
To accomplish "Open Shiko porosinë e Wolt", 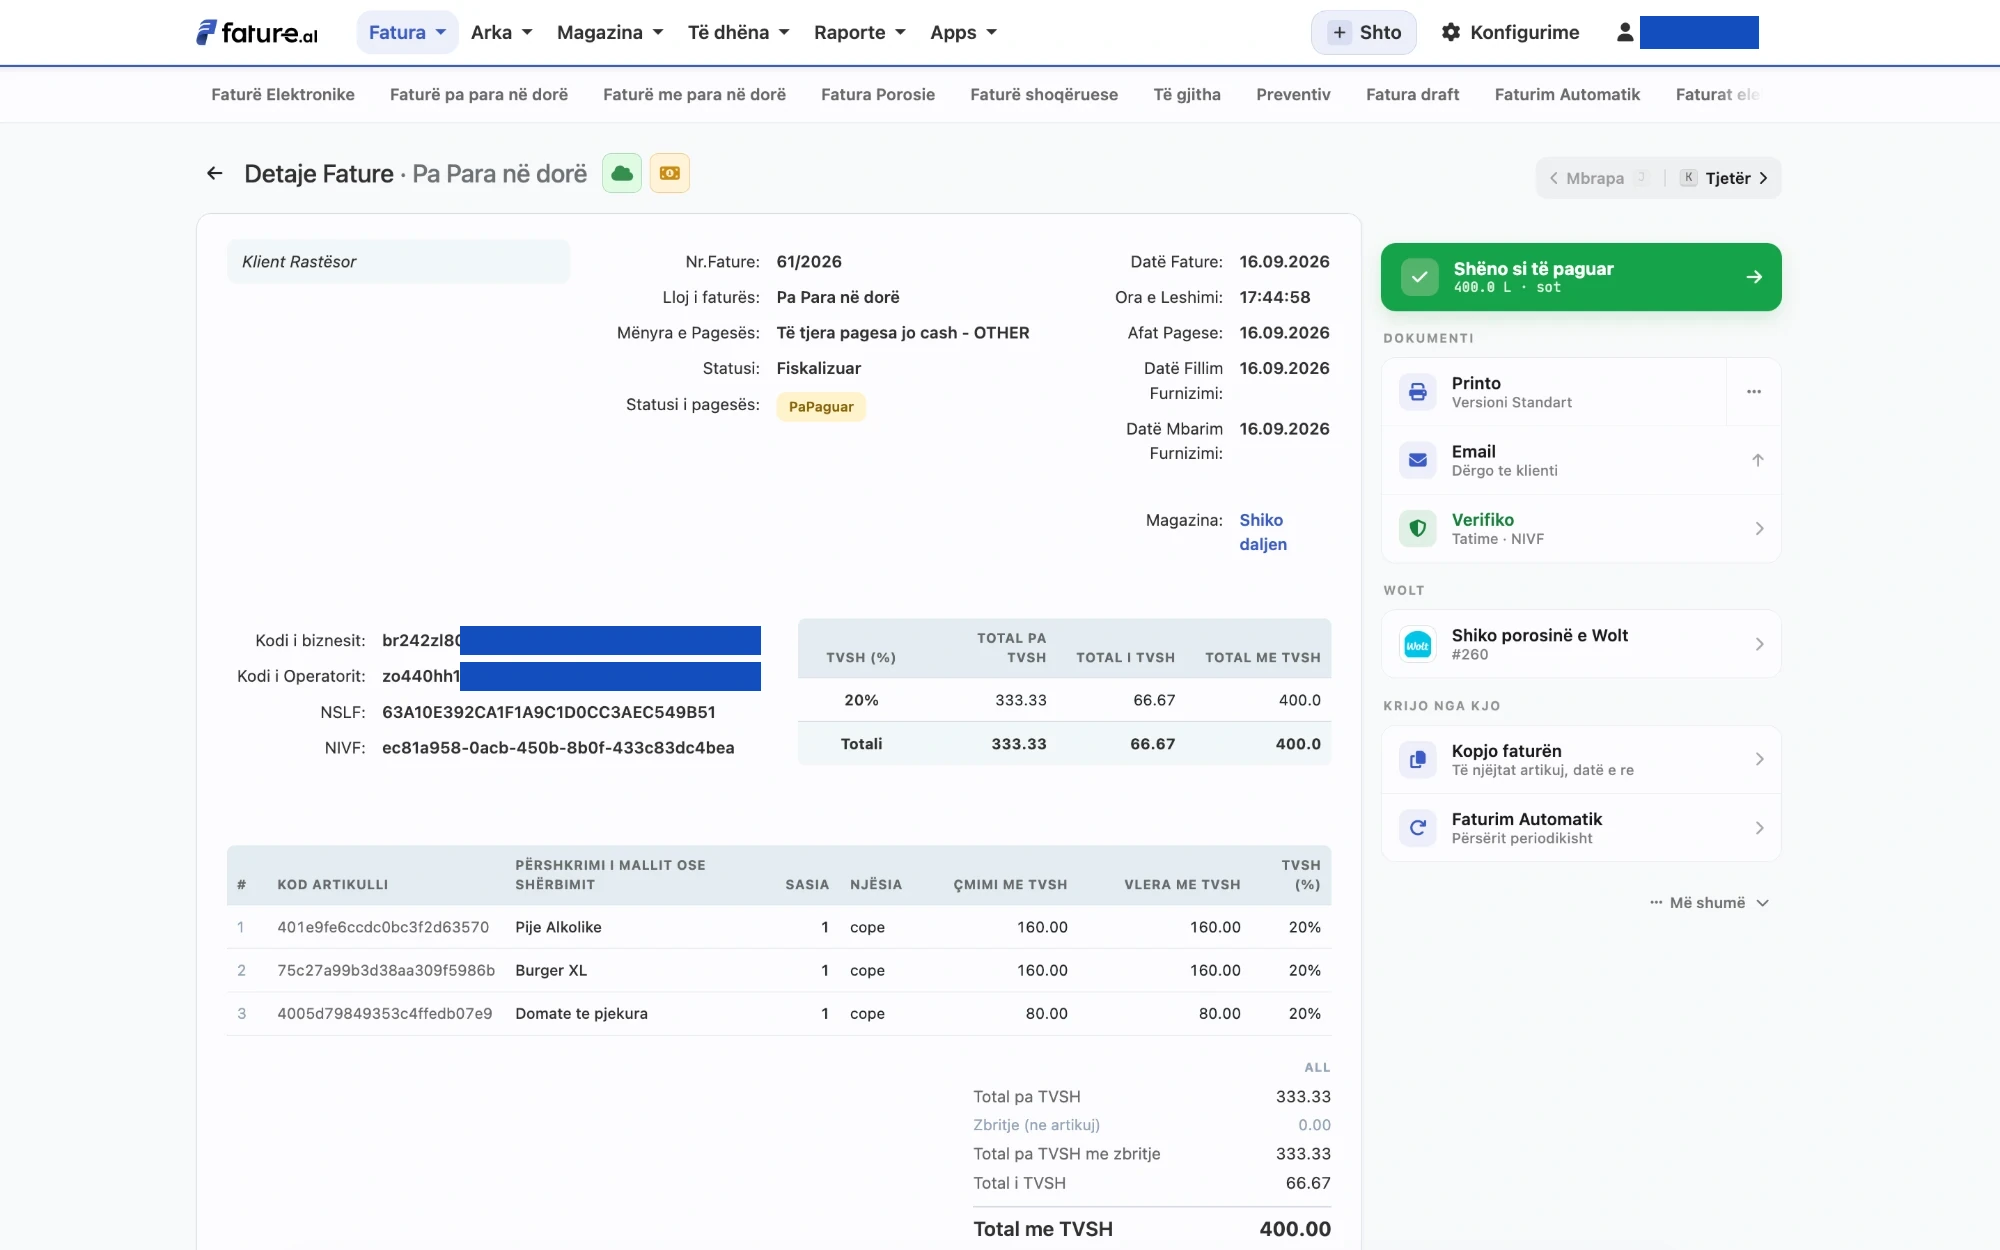I will [x=1581, y=644].
